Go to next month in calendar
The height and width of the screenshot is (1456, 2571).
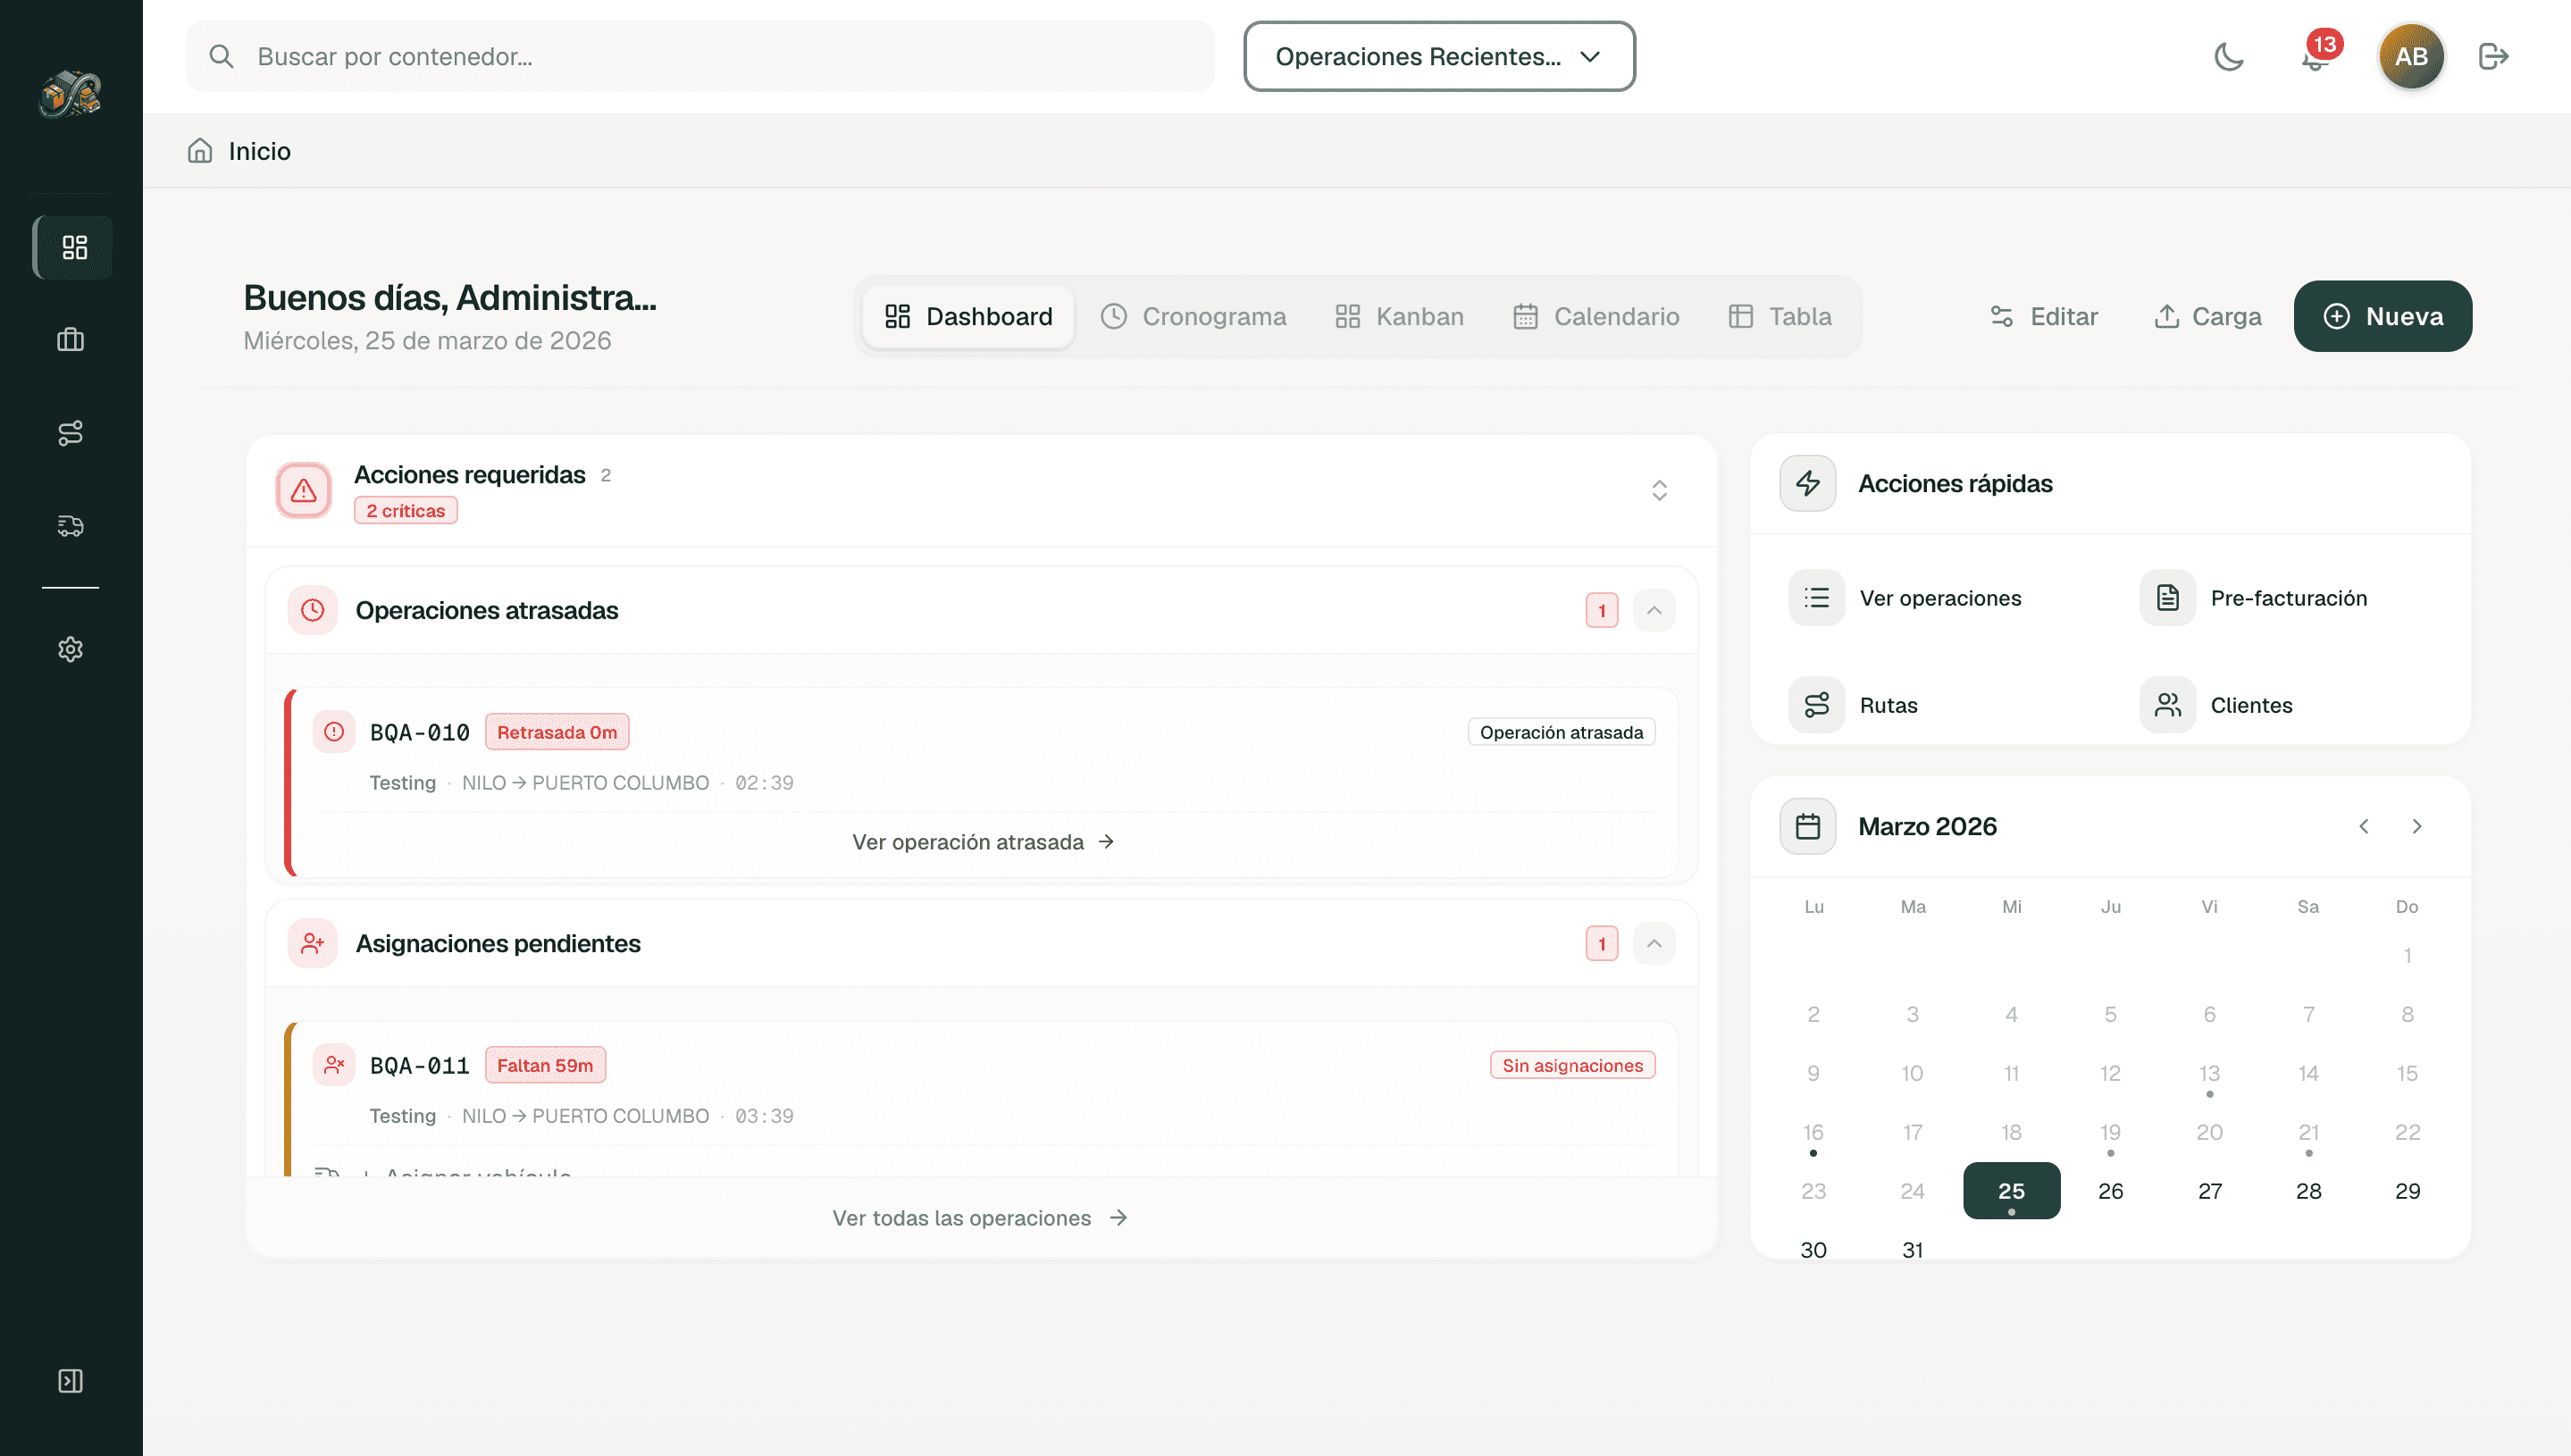click(x=2417, y=827)
